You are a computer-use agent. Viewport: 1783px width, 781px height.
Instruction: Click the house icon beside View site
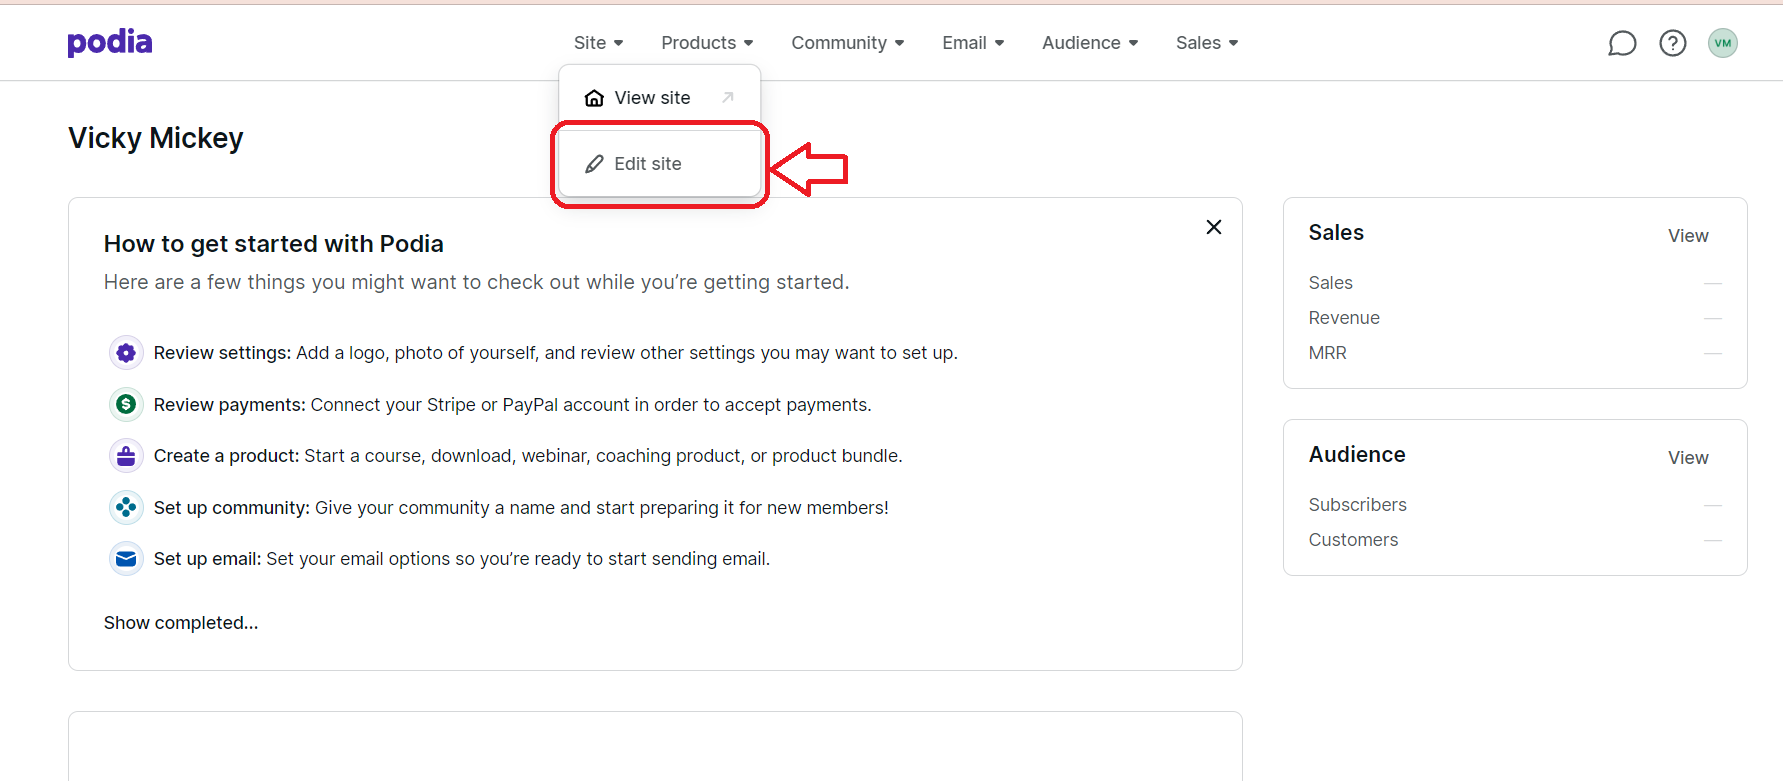click(594, 98)
